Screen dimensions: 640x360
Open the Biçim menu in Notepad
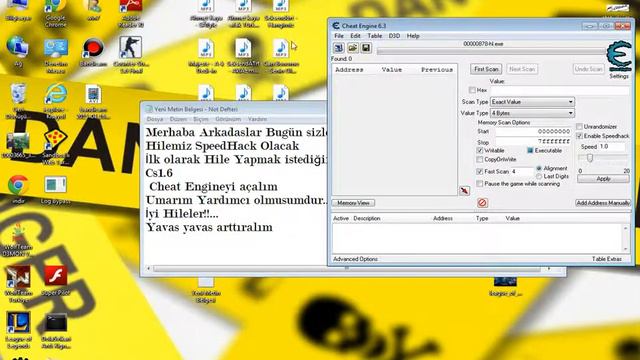coord(200,119)
